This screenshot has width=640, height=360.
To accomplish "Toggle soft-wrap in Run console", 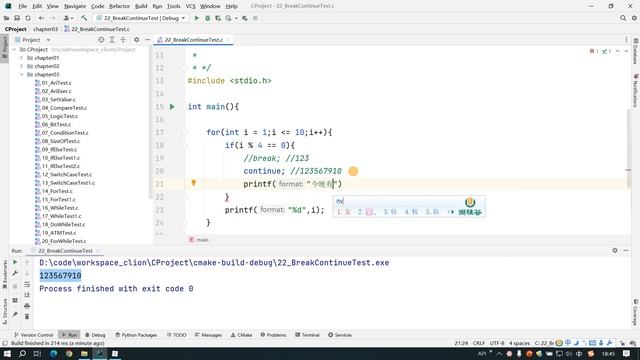I will [x=27, y=284].
